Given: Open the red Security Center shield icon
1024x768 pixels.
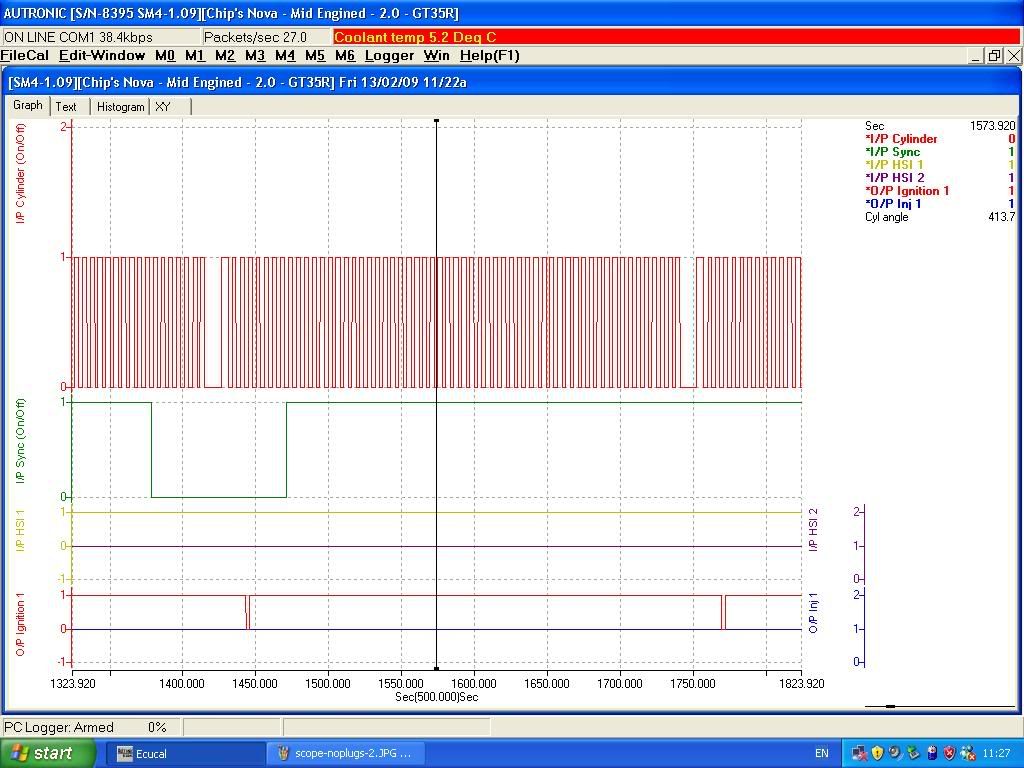Looking at the screenshot, I should [950, 754].
